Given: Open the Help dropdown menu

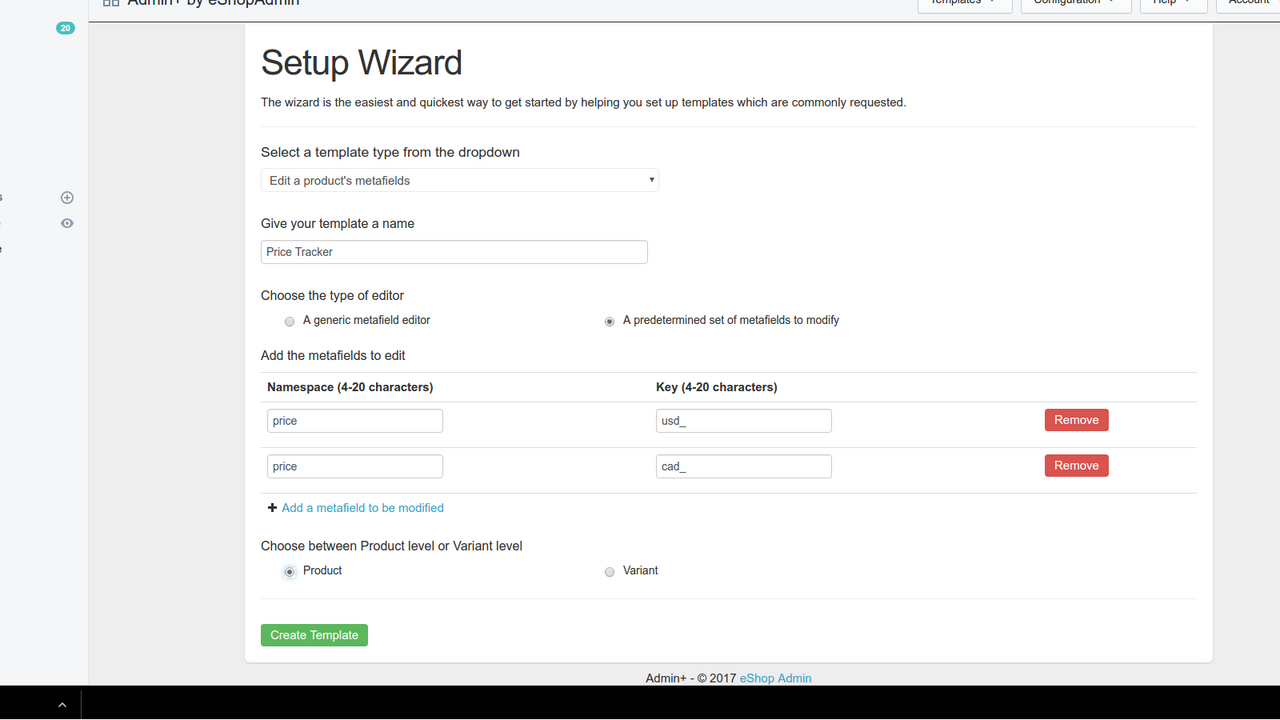Looking at the screenshot, I should point(1172,4).
